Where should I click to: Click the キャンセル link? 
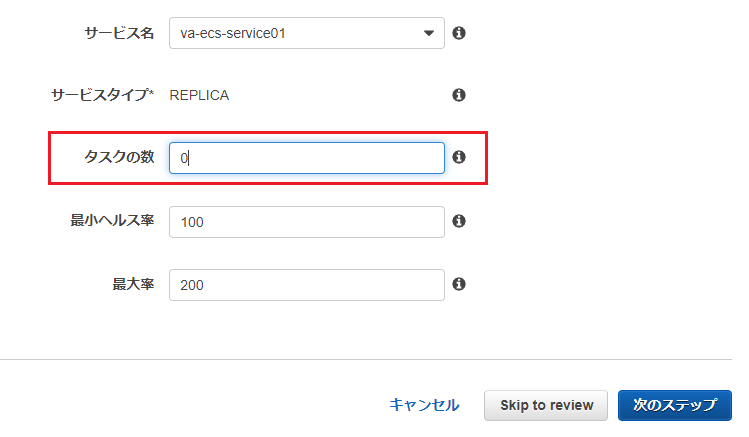[424, 405]
